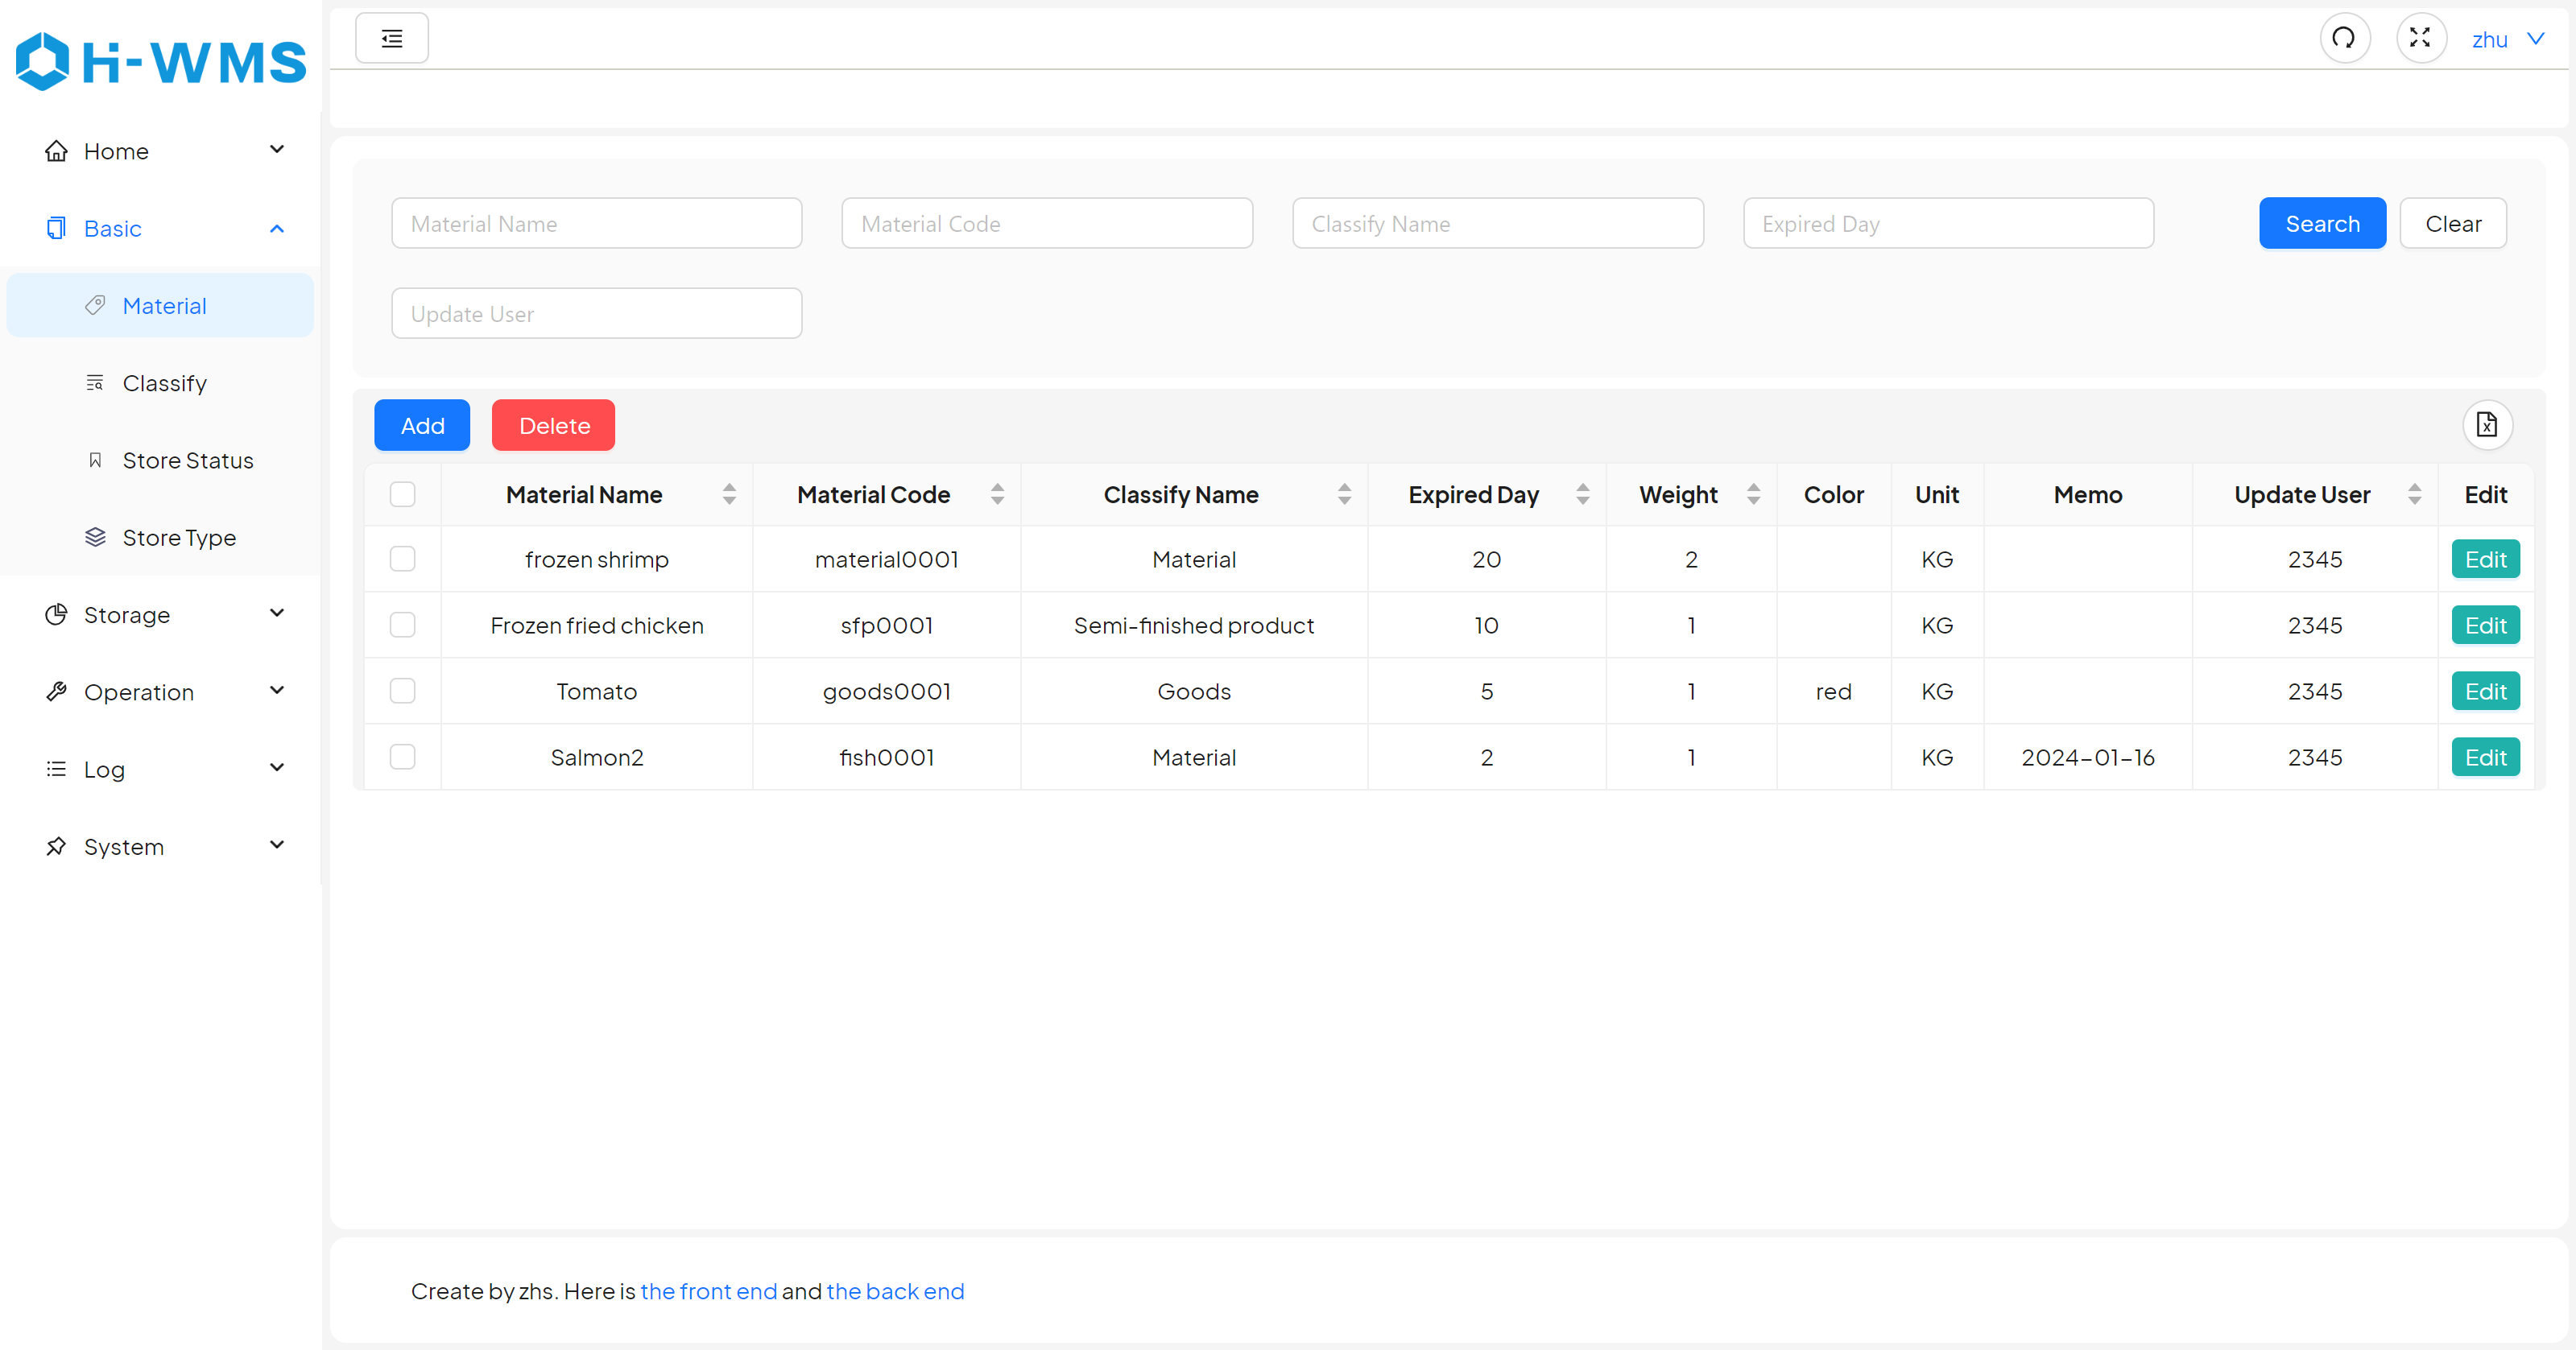Open the front end link

coord(708,1291)
